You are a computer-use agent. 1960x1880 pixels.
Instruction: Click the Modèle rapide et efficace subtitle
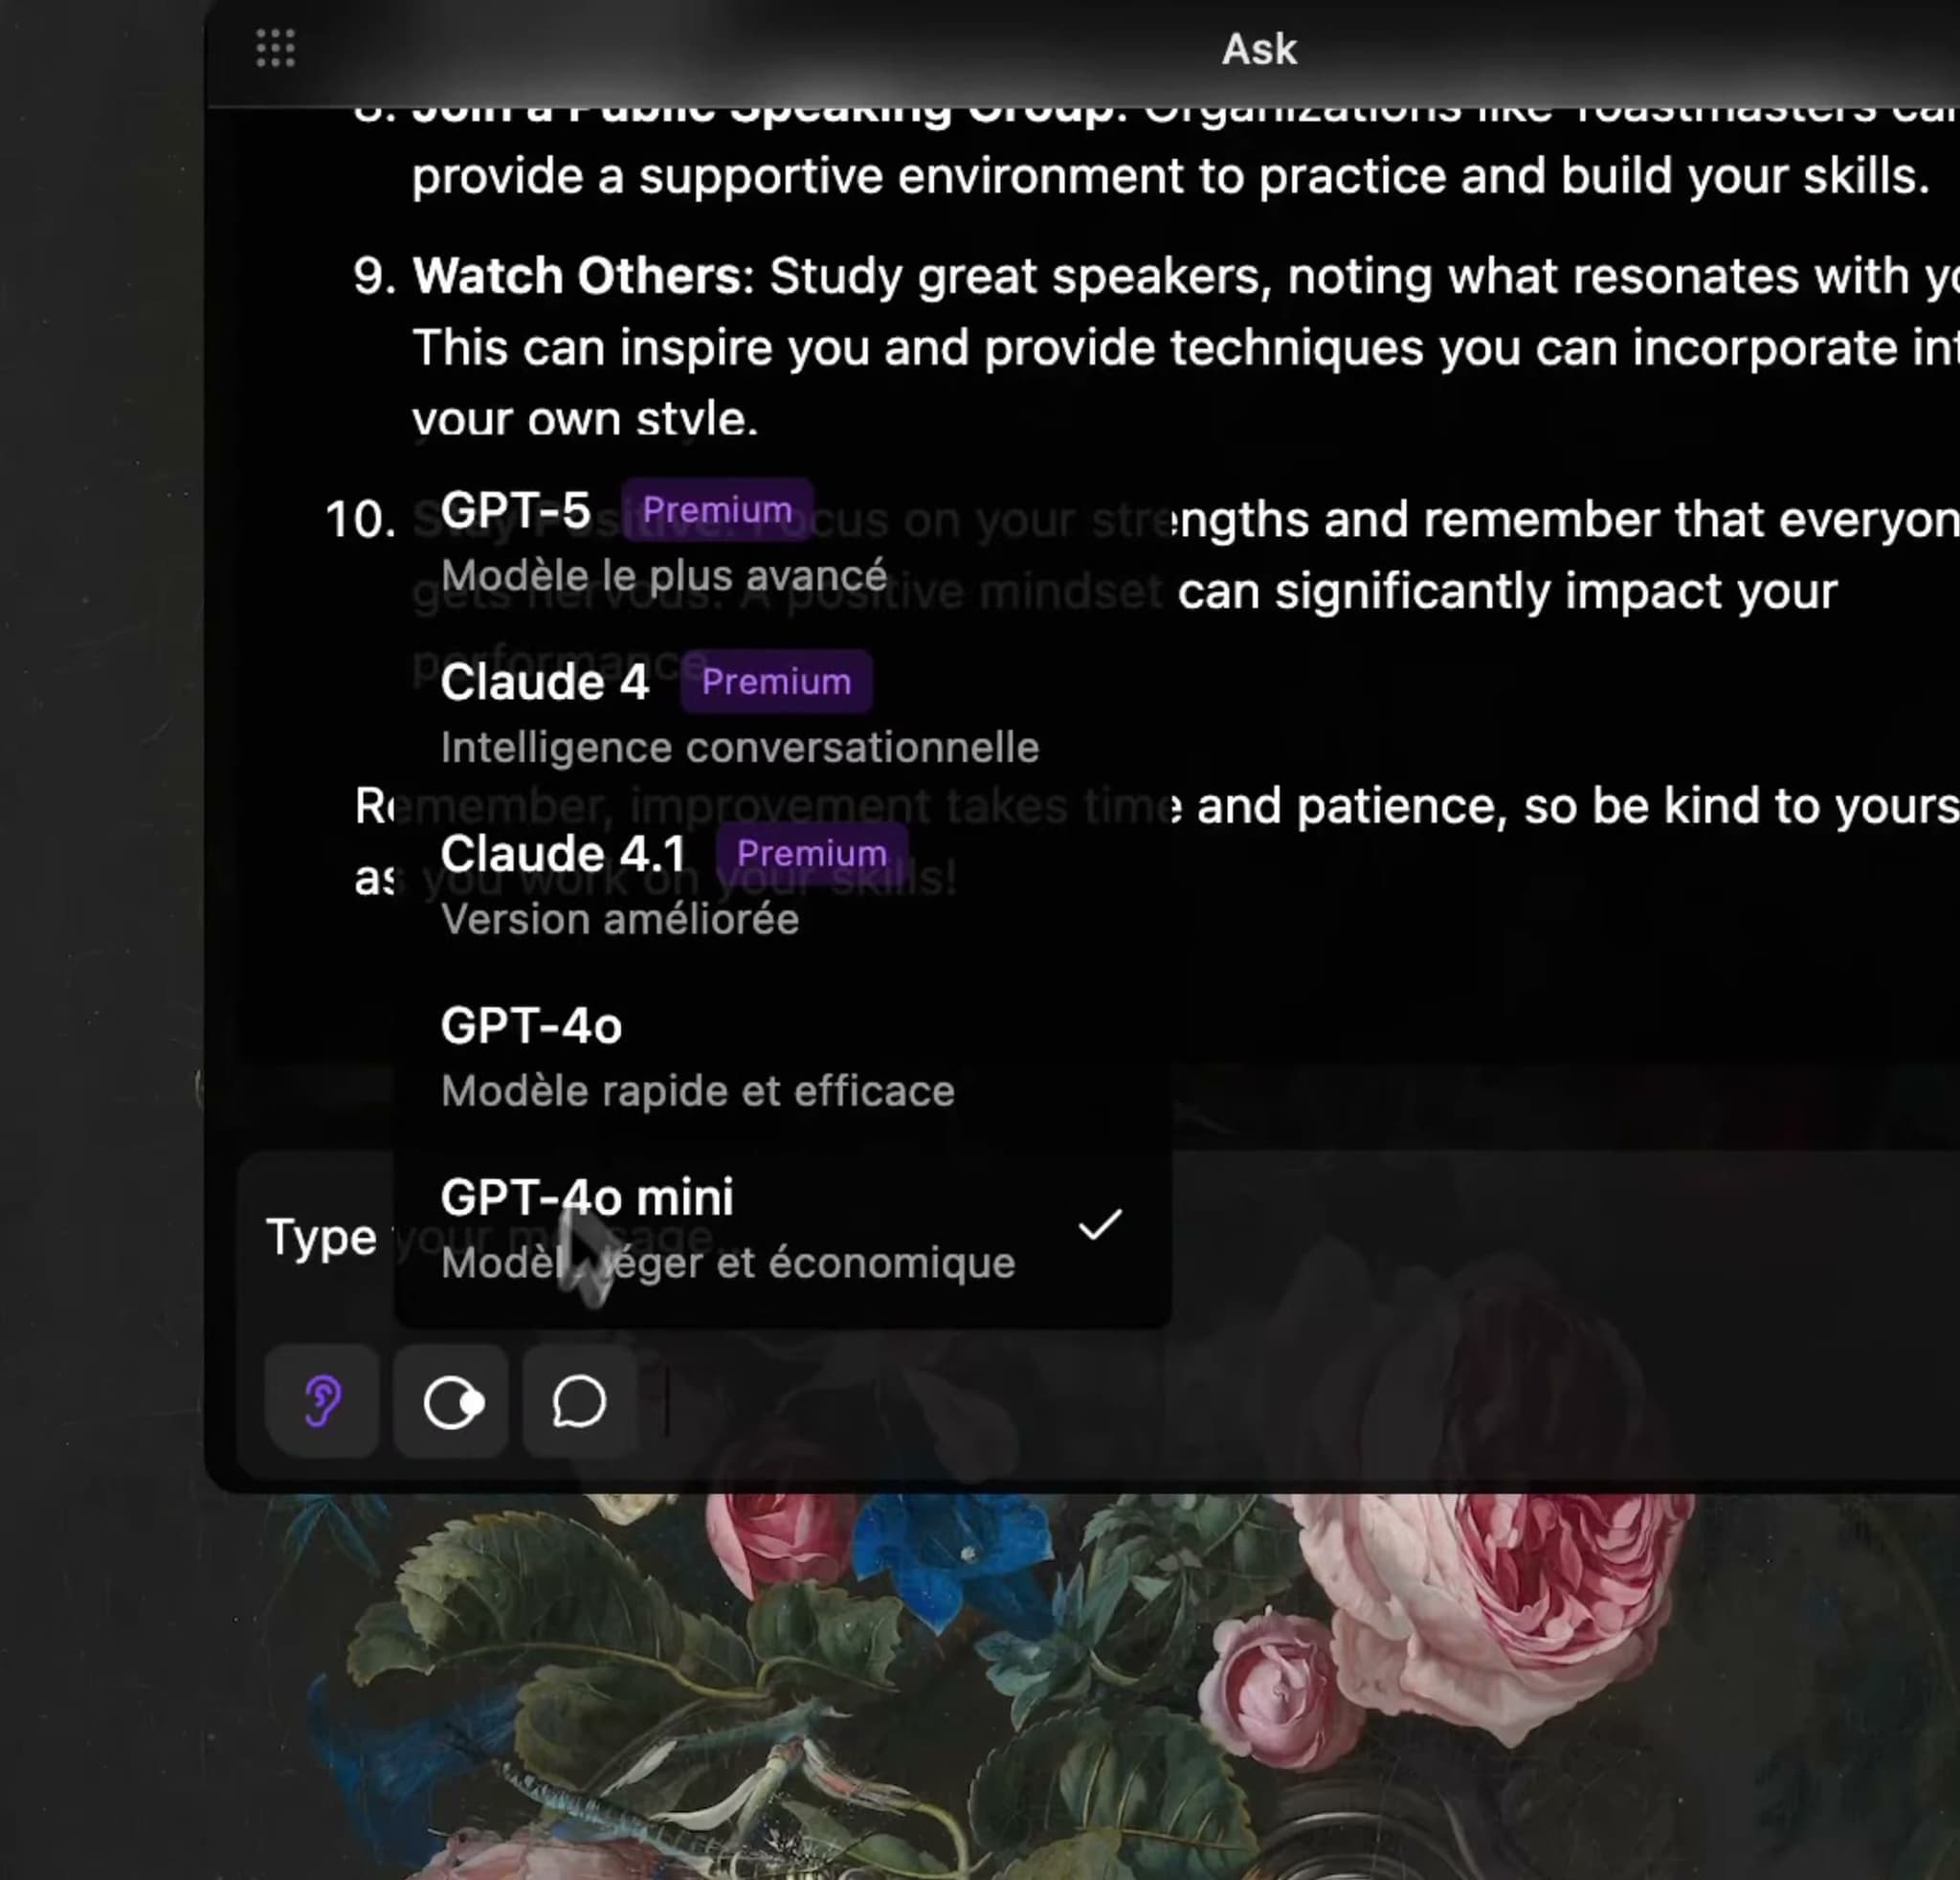(x=698, y=1091)
